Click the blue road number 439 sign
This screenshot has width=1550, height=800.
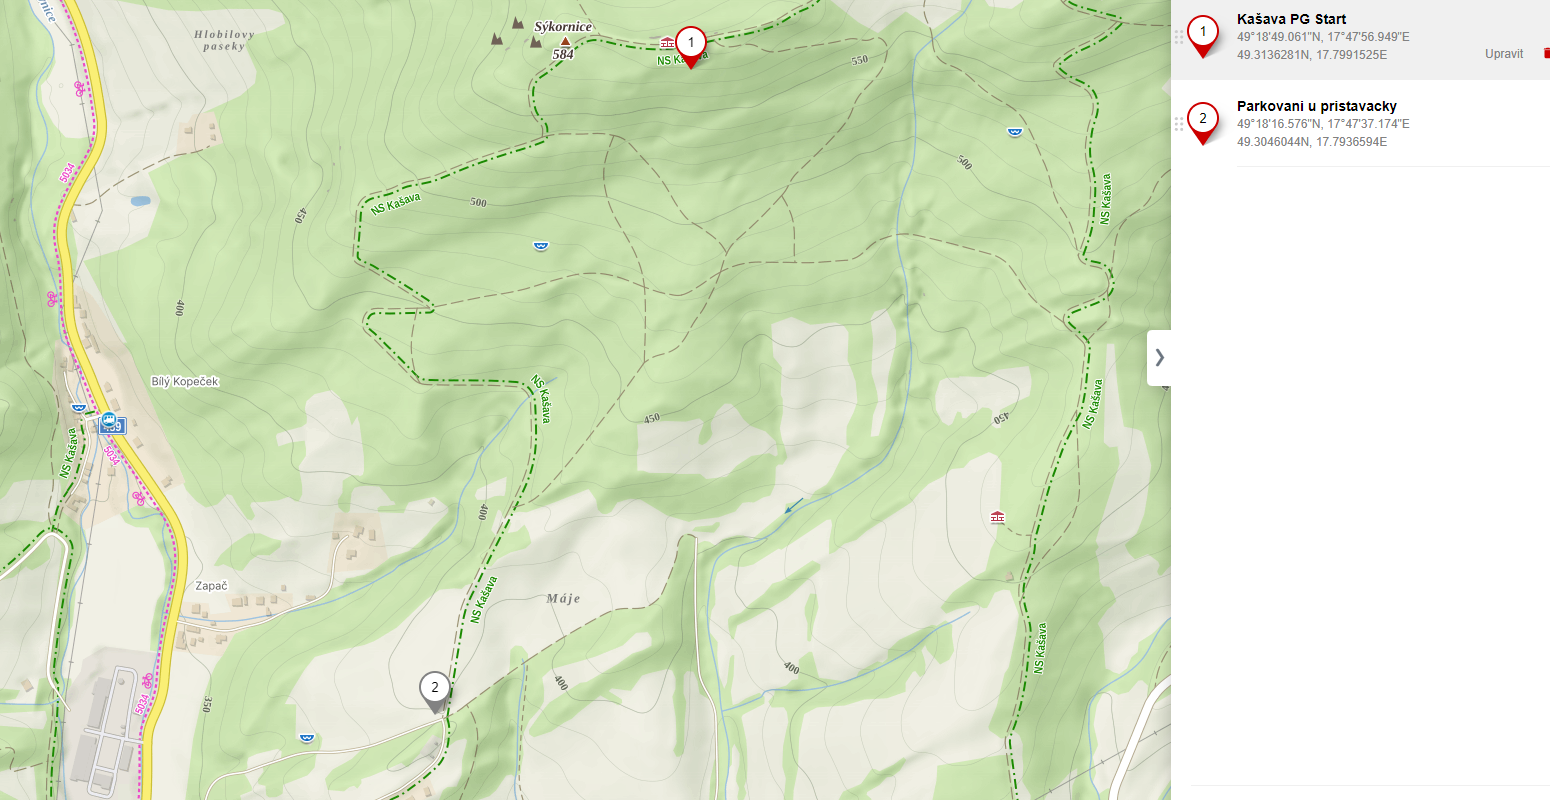pos(112,428)
